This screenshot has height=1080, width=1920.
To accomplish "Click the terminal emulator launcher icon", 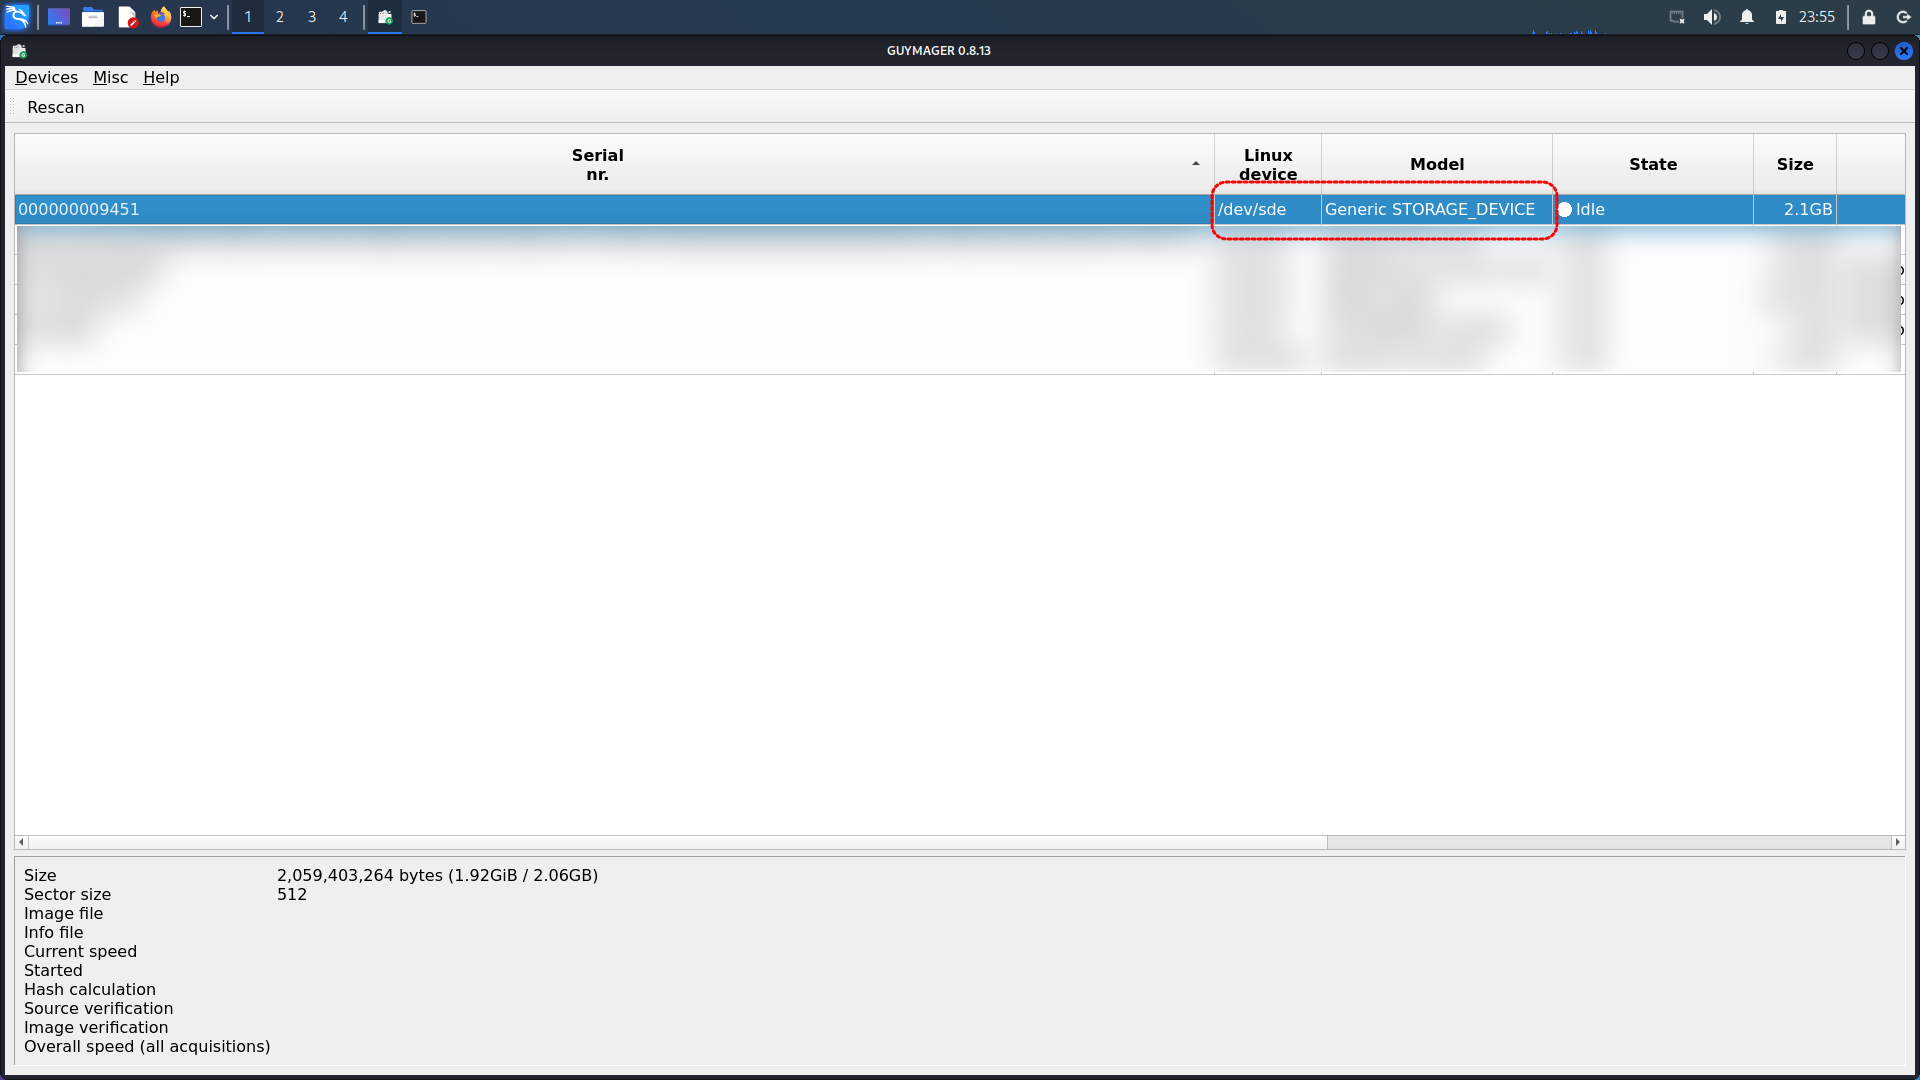I will [x=191, y=17].
